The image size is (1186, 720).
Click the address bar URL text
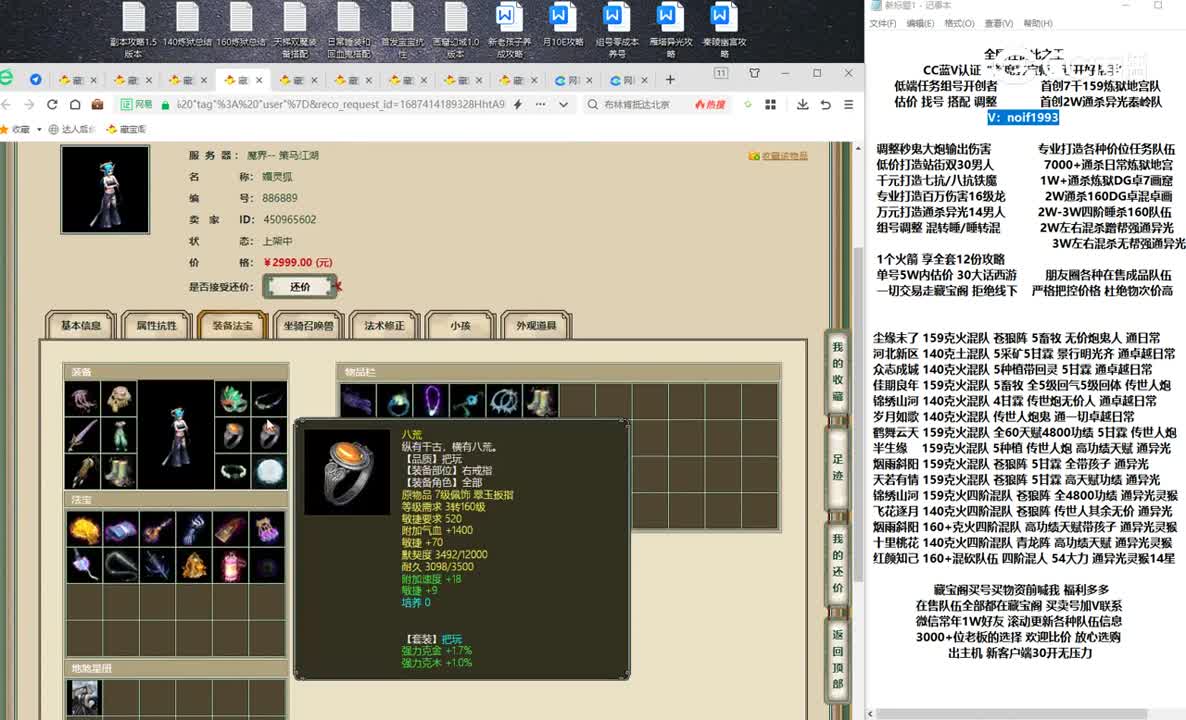(340, 104)
